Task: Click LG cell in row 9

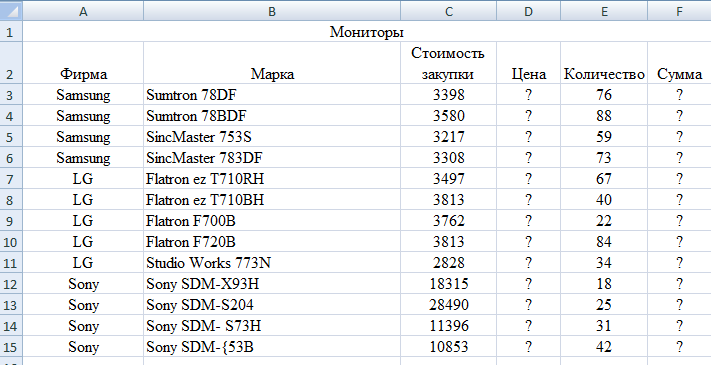Action: point(83,221)
